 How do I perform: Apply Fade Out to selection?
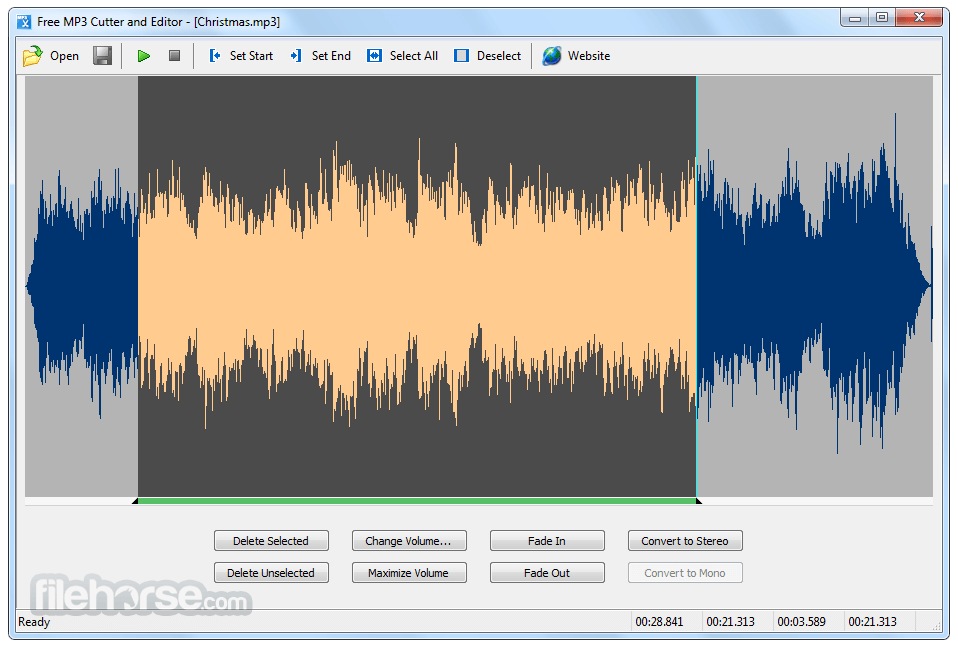click(547, 573)
